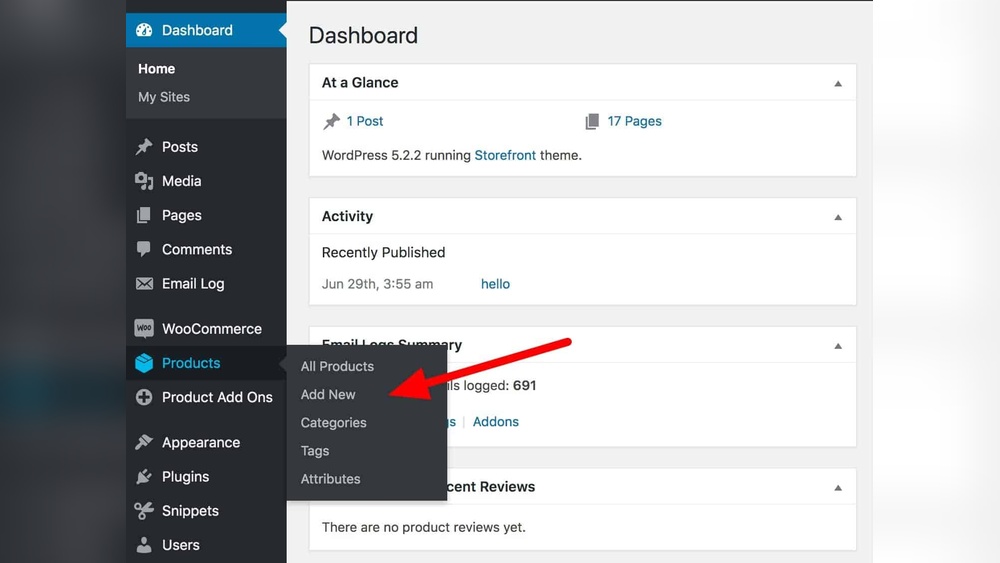Click the Activity panel heading
Screen dimensions: 1000x563
pyautogui.click(x=347, y=216)
